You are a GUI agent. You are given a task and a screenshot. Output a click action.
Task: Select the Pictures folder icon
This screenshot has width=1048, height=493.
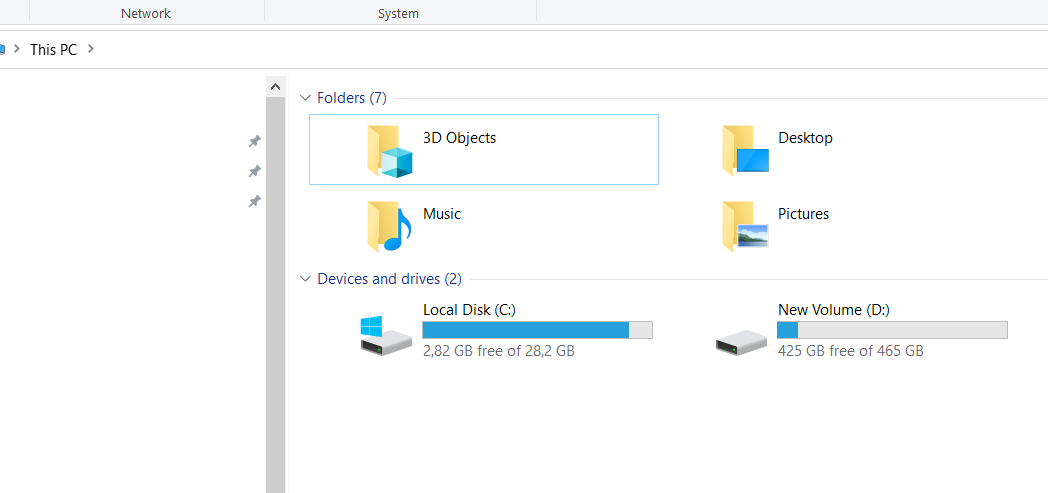pyautogui.click(x=745, y=226)
